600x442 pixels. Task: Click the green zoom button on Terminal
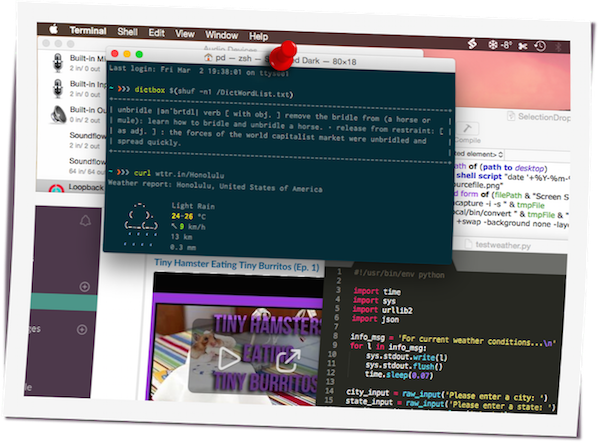[x=139, y=54]
